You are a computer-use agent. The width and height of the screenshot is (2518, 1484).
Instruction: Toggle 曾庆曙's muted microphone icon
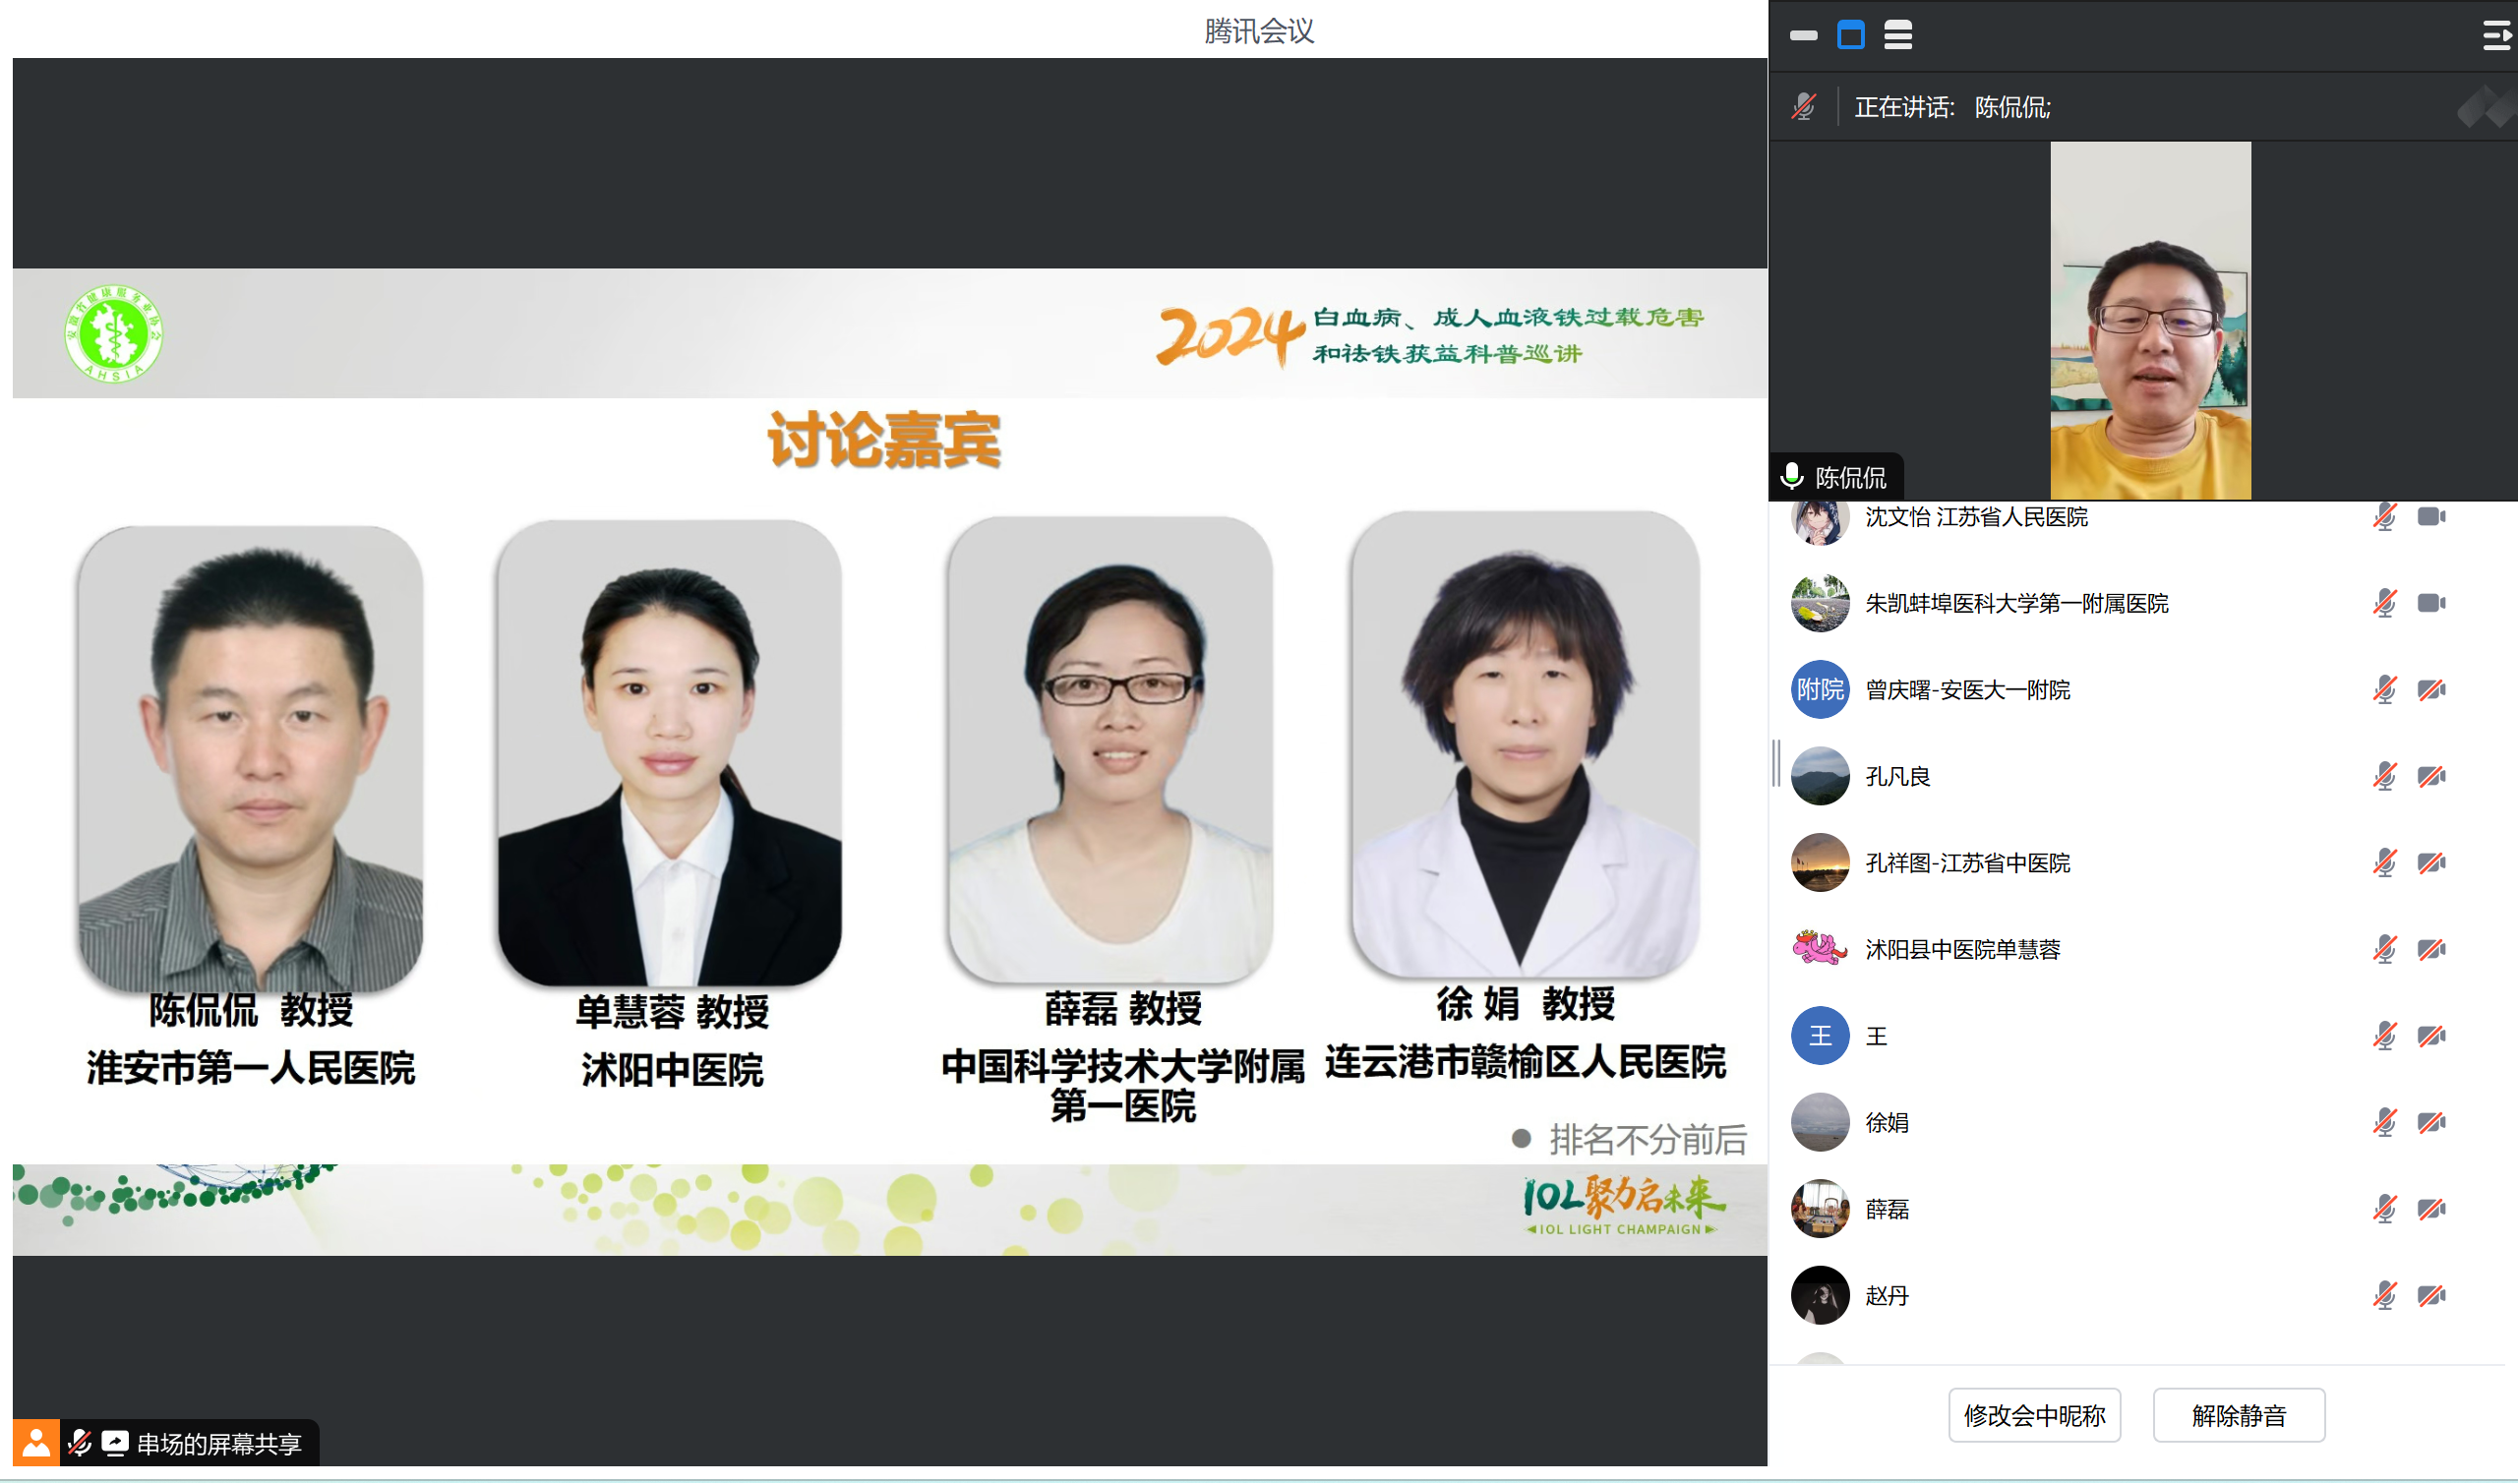pos(2384,690)
